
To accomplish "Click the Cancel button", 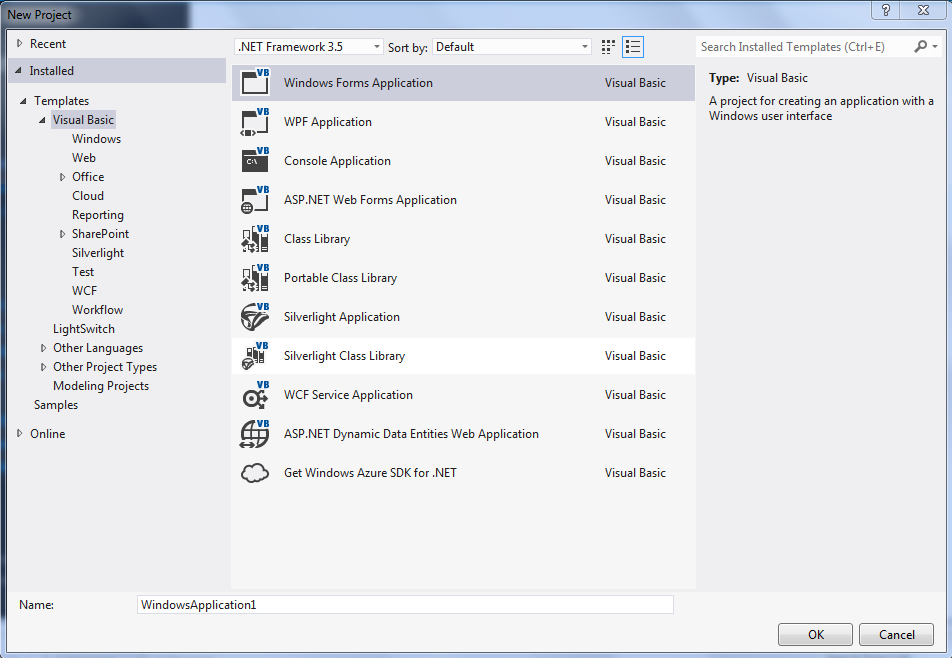I will pos(896,634).
